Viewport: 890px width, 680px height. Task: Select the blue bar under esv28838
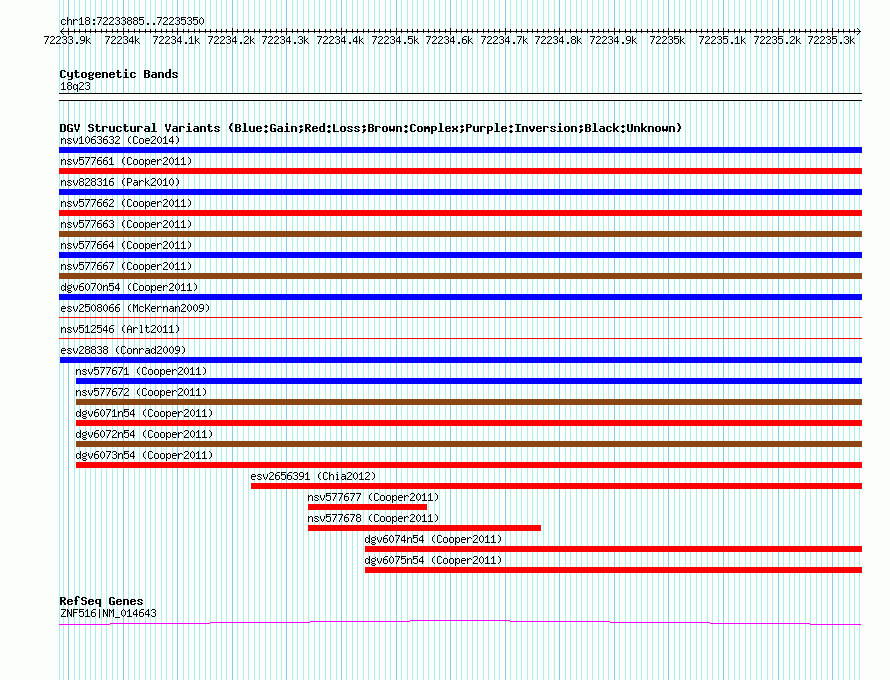460,360
